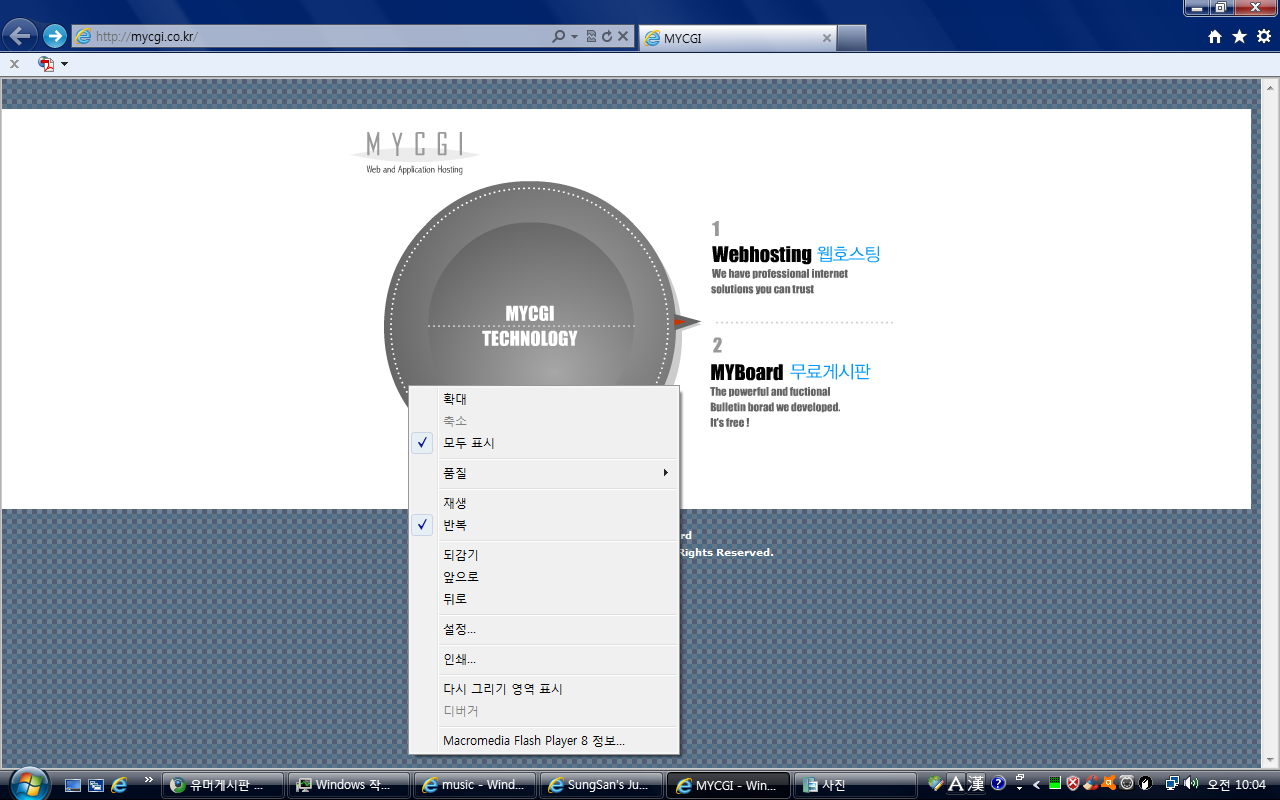1280x800 pixels.
Task: Switch to the Windows 작... taskbar button
Action: (349, 785)
